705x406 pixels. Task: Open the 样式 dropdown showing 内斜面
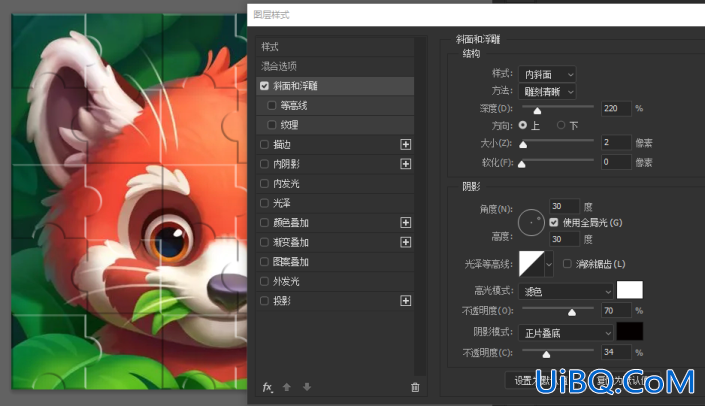[547, 74]
